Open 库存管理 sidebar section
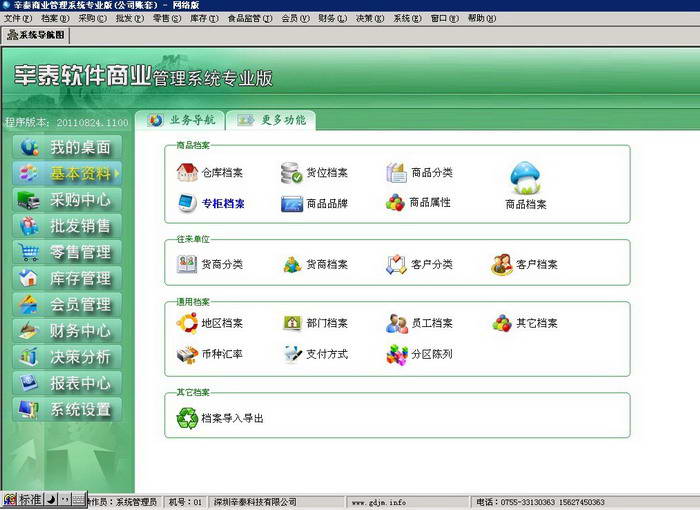The image size is (700, 510). [67, 278]
